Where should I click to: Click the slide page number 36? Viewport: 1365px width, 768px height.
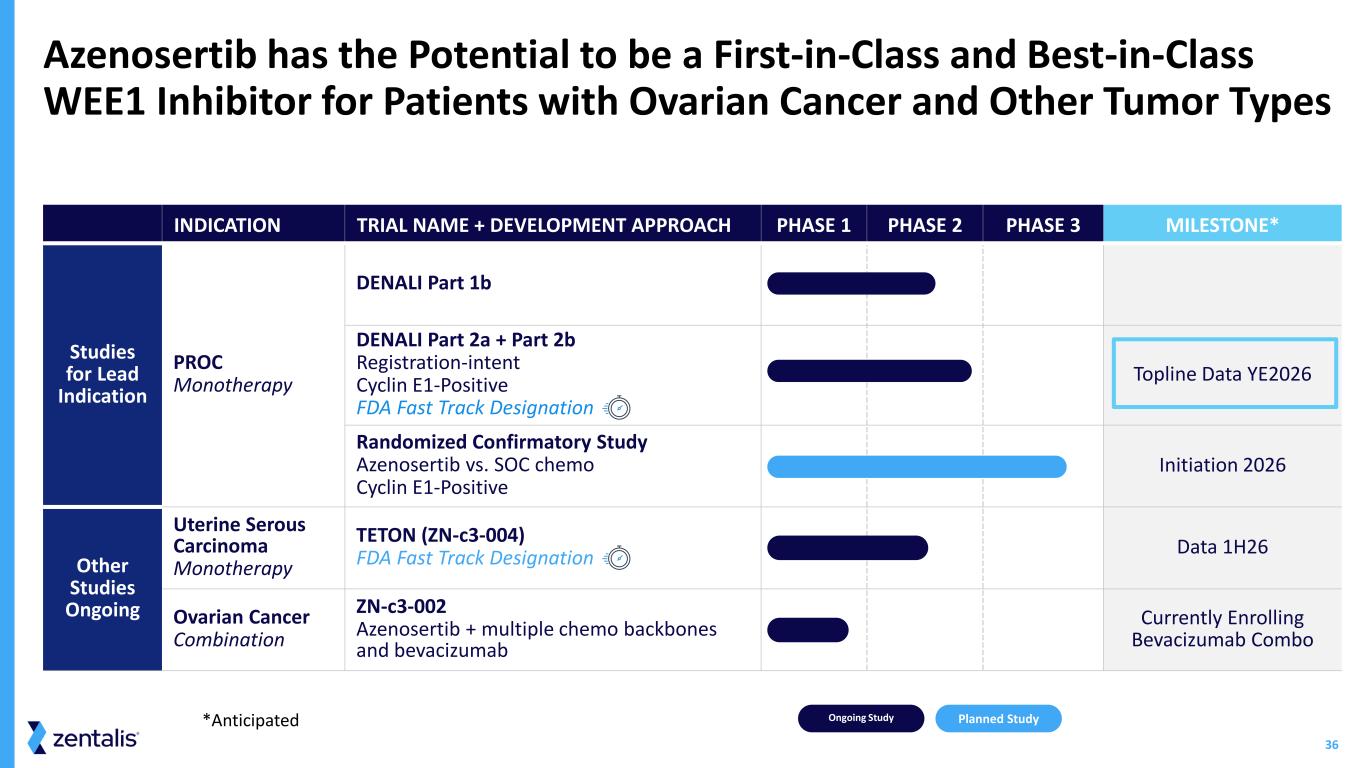(x=1331, y=744)
